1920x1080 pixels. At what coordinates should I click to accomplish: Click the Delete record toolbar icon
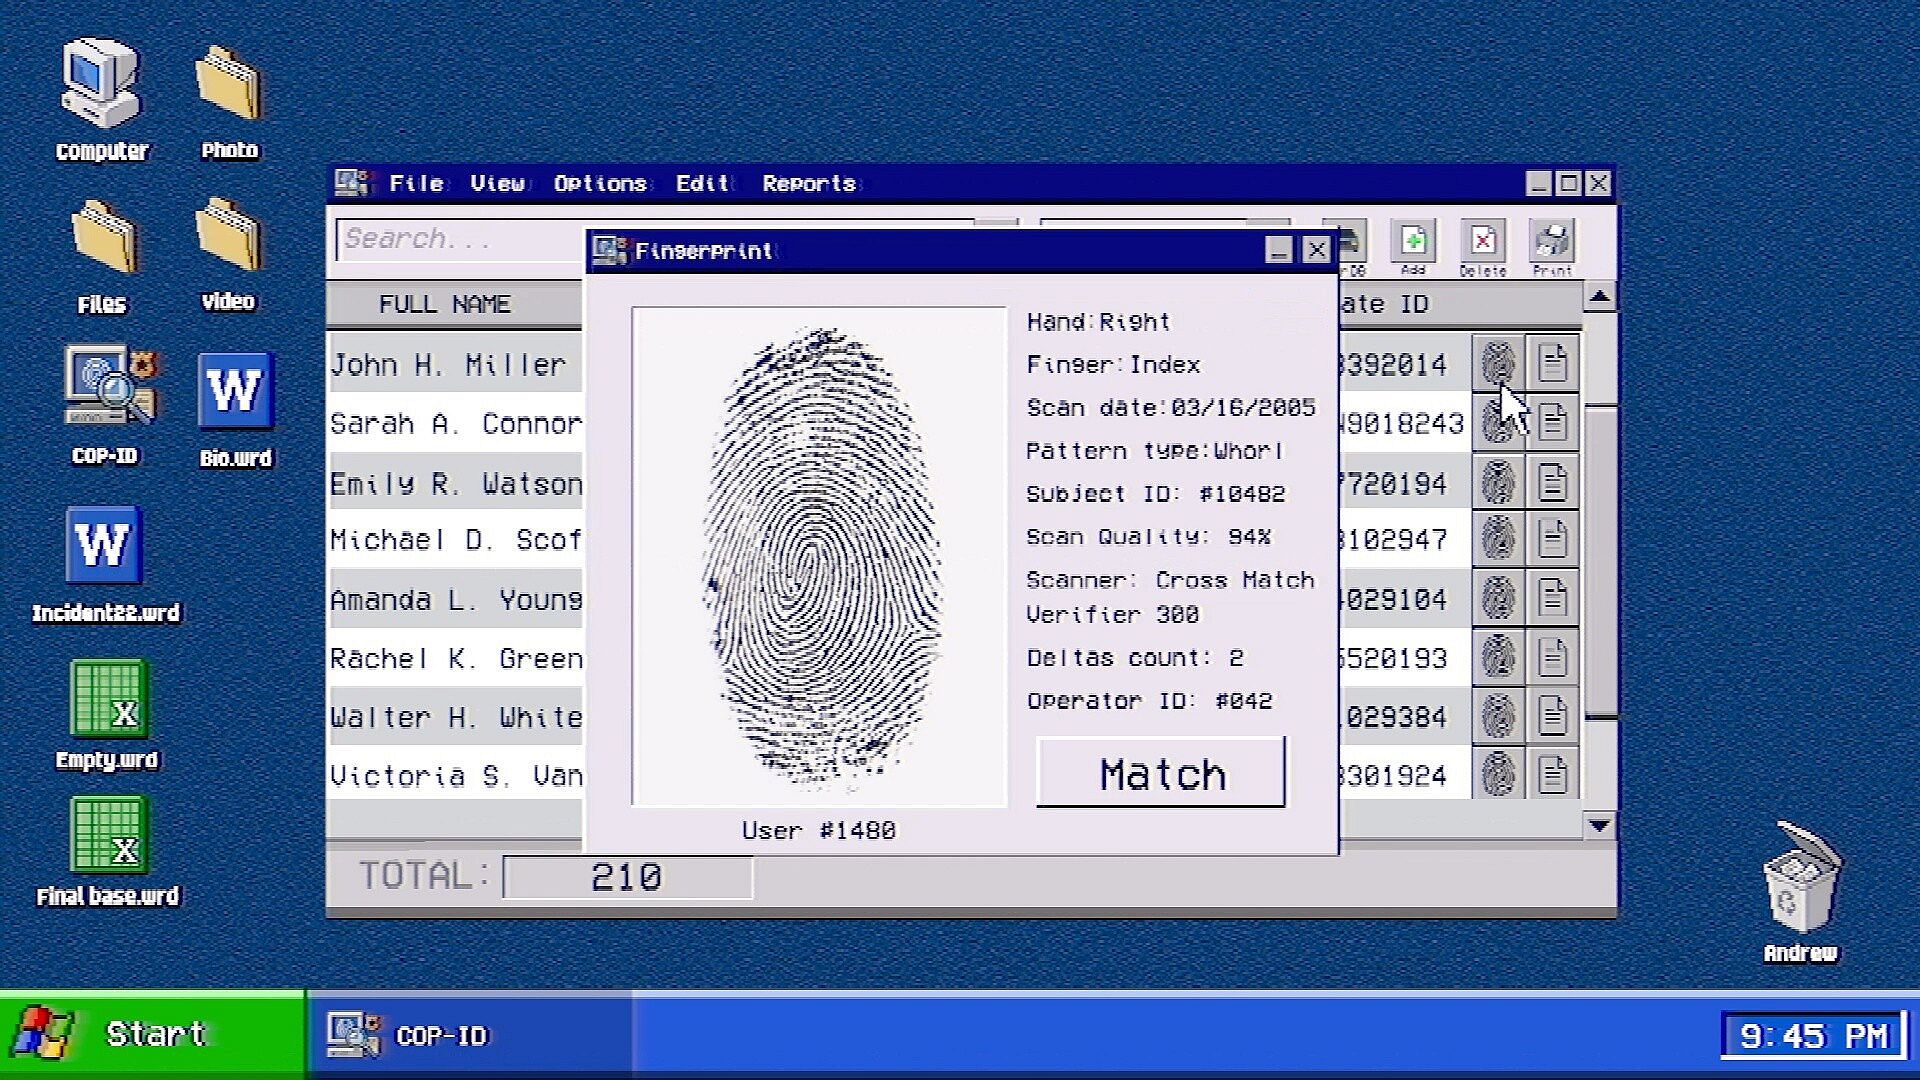(1482, 246)
